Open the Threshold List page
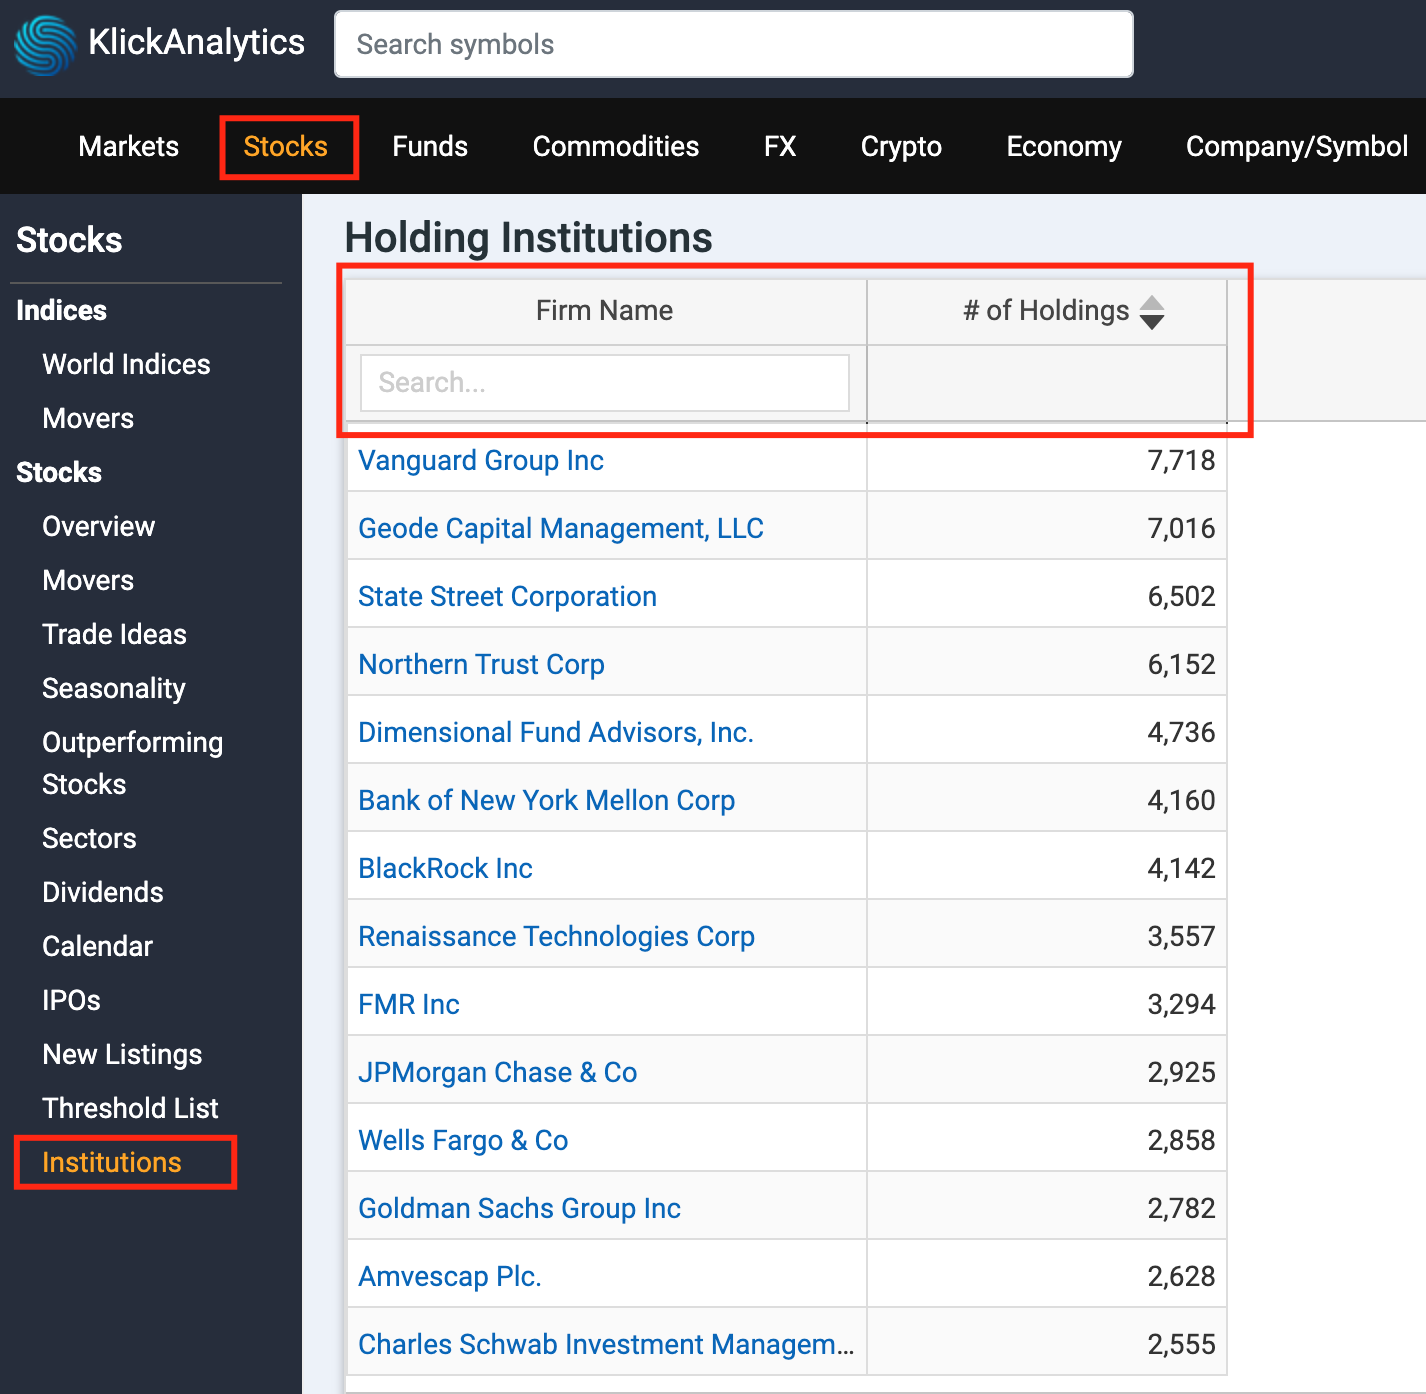 (130, 1108)
